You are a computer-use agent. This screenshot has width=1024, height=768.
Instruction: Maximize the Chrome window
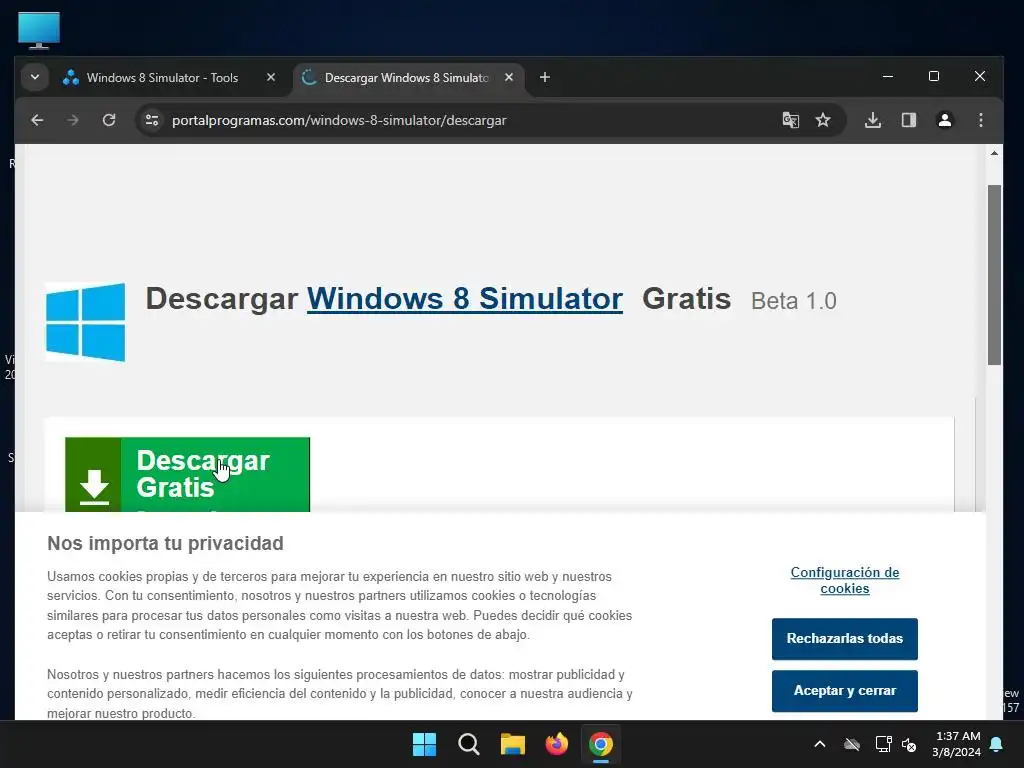(934, 76)
